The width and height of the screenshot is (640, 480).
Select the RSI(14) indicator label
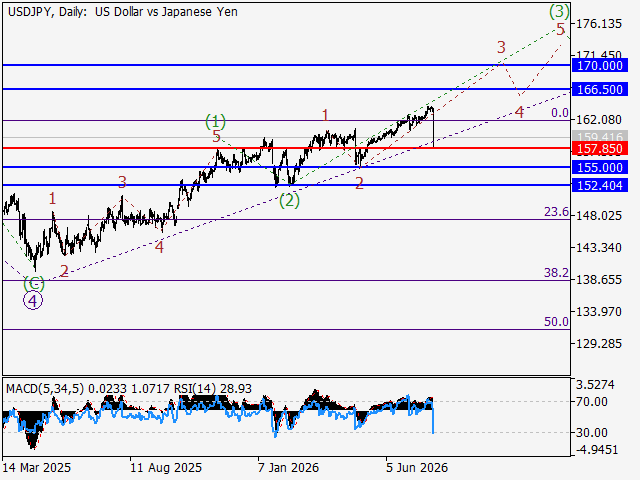[195, 389]
